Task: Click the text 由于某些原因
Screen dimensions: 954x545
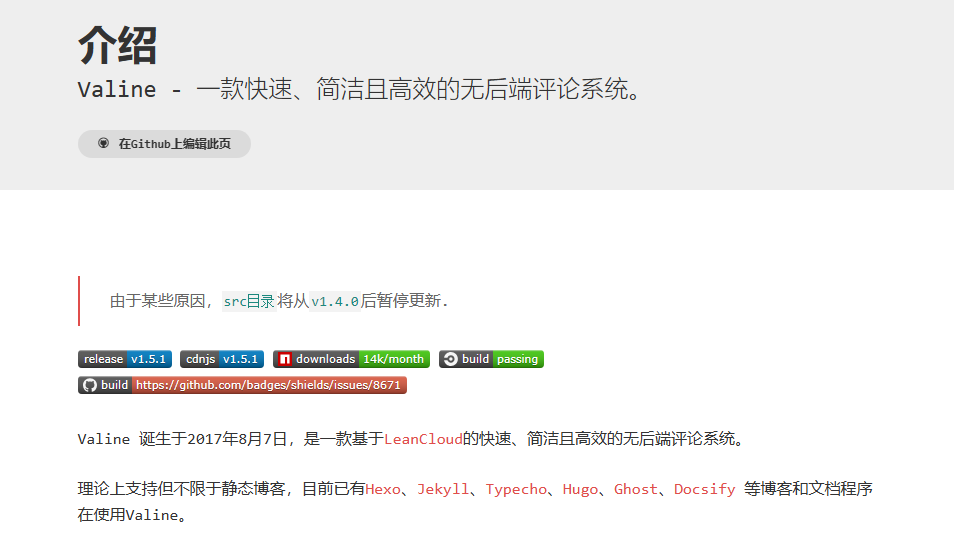Action: [157, 300]
